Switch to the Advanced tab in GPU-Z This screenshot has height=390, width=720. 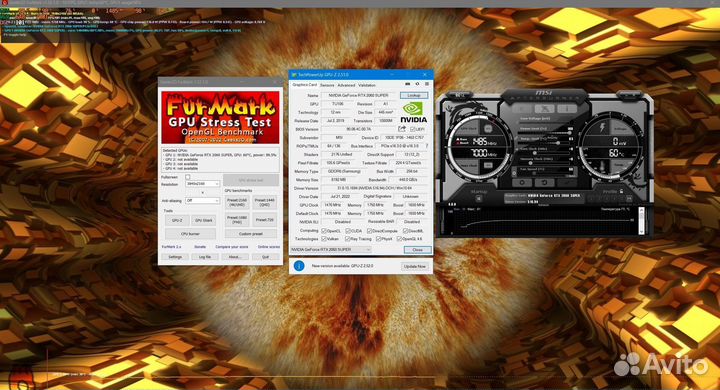coord(346,85)
